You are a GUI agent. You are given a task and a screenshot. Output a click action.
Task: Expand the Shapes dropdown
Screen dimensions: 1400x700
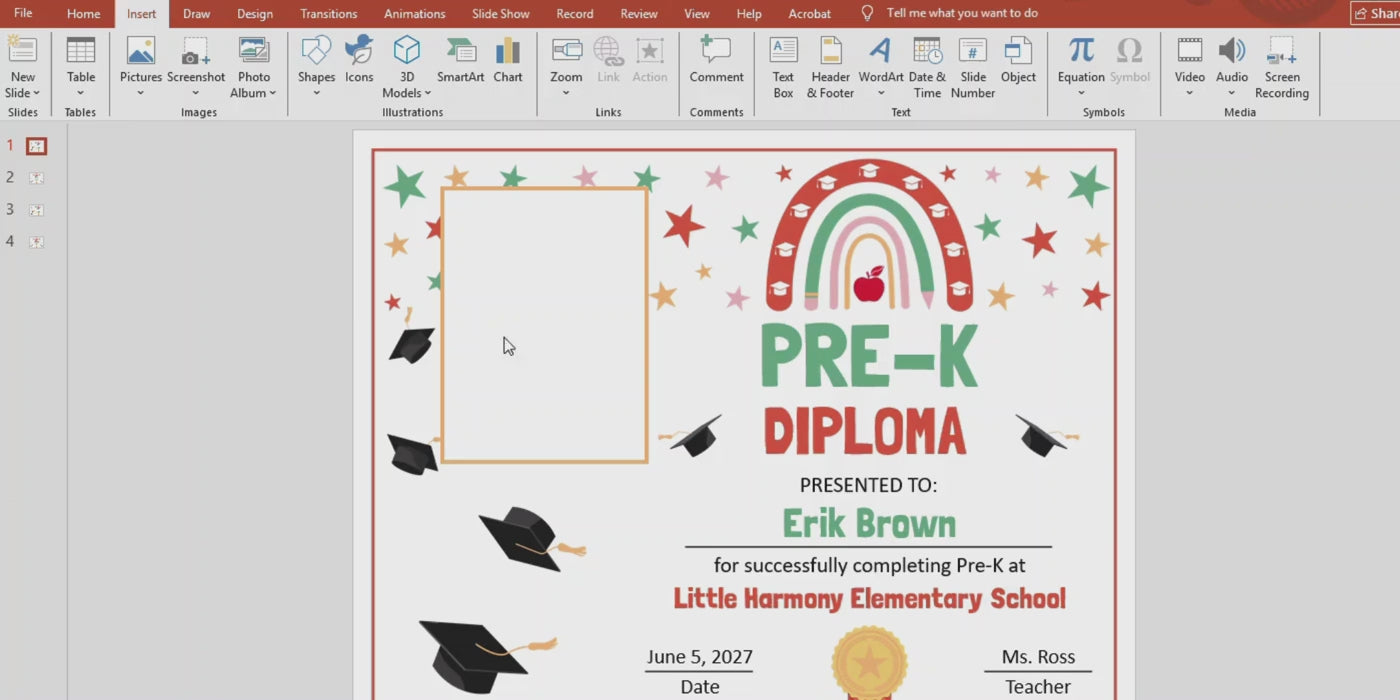(316, 93)
